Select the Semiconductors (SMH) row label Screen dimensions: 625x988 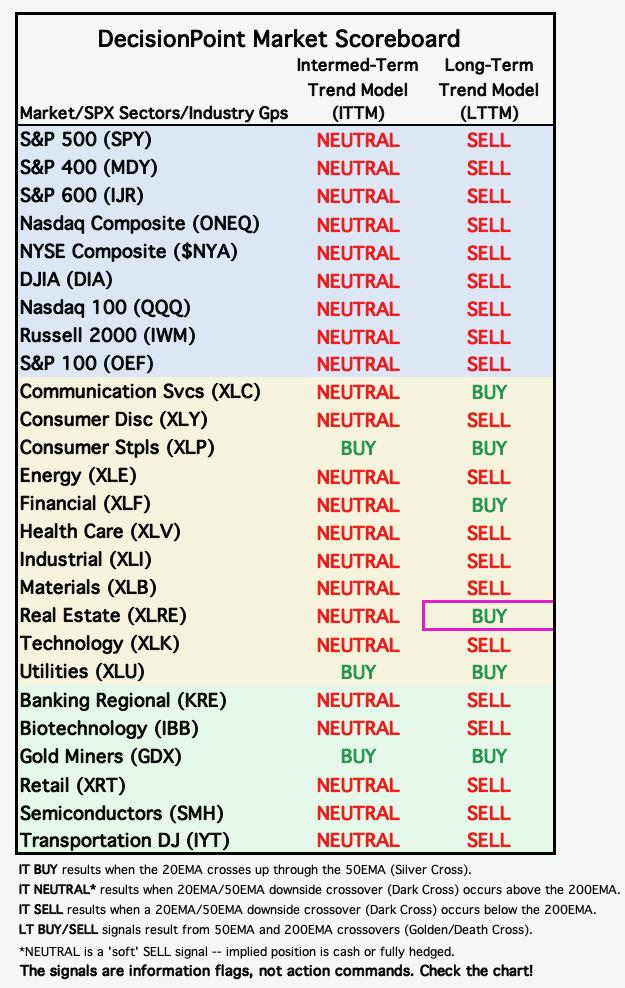122,813
